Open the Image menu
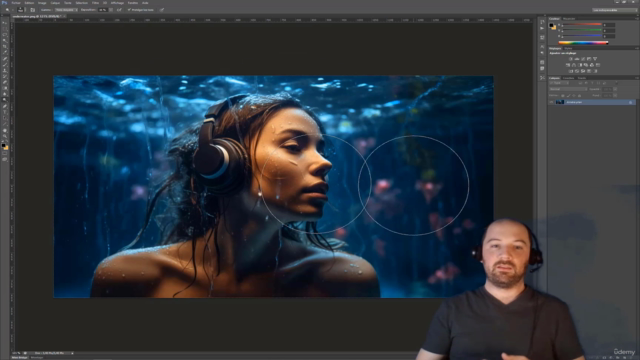This screenshot has width=640, height=360. 42,3
